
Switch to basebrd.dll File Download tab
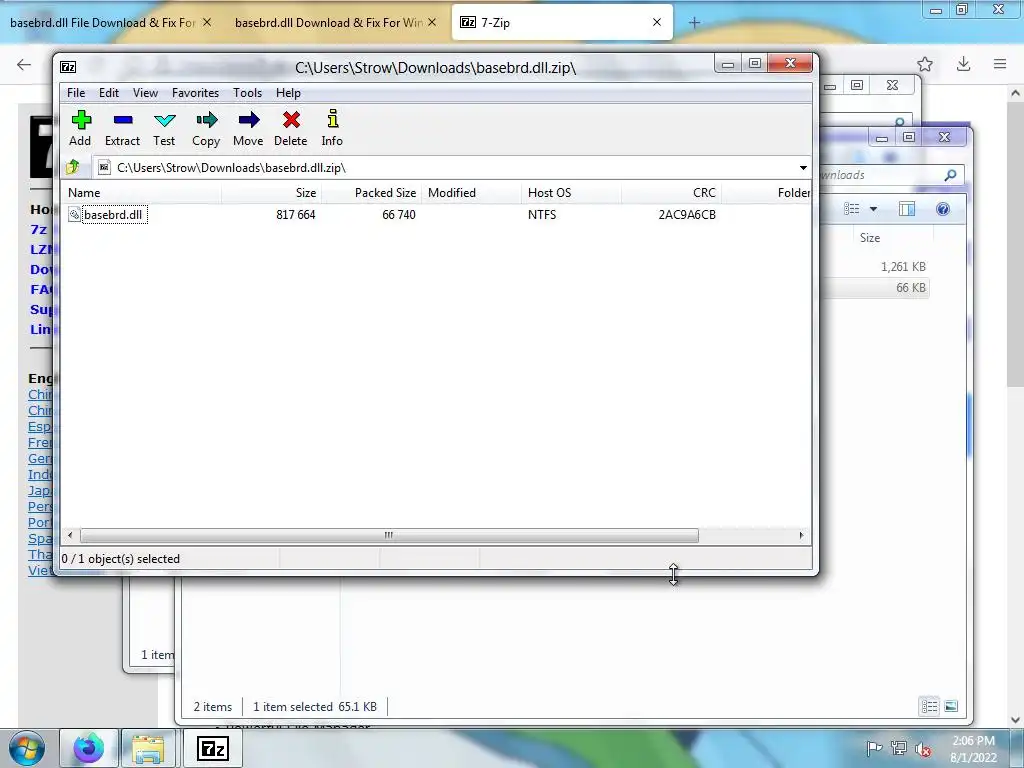[x=110, y=23]
